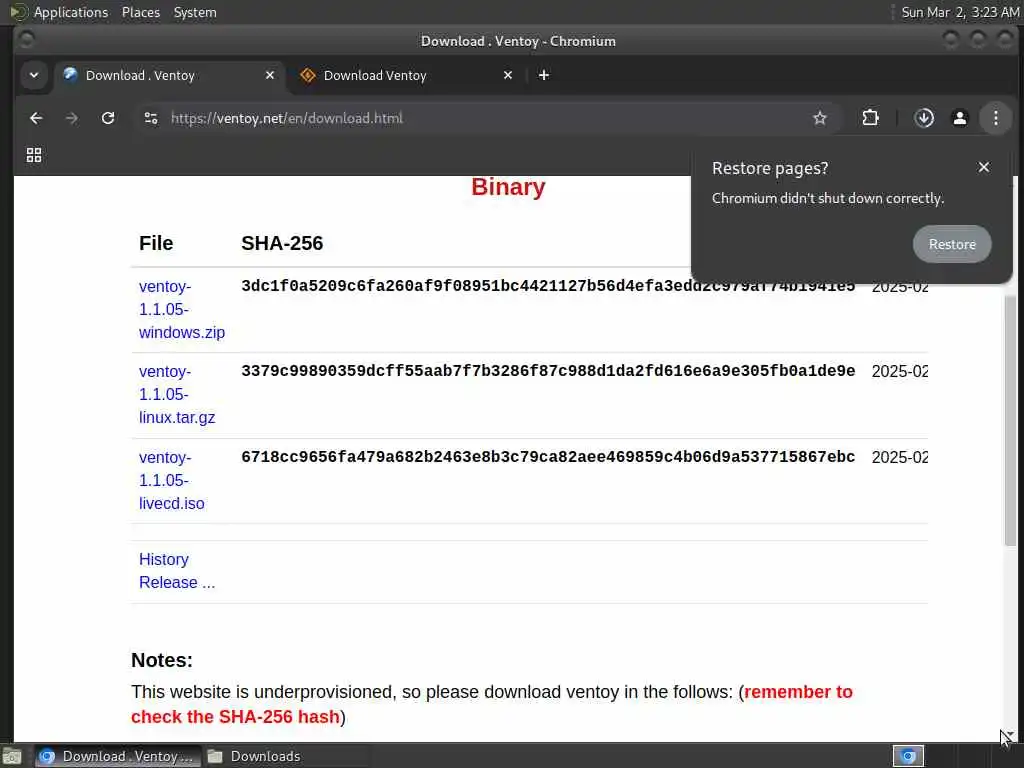Go back to the previous page
Image resolution: width=1024 pixels, height=768 pixels.
click(x=36, y=118)
